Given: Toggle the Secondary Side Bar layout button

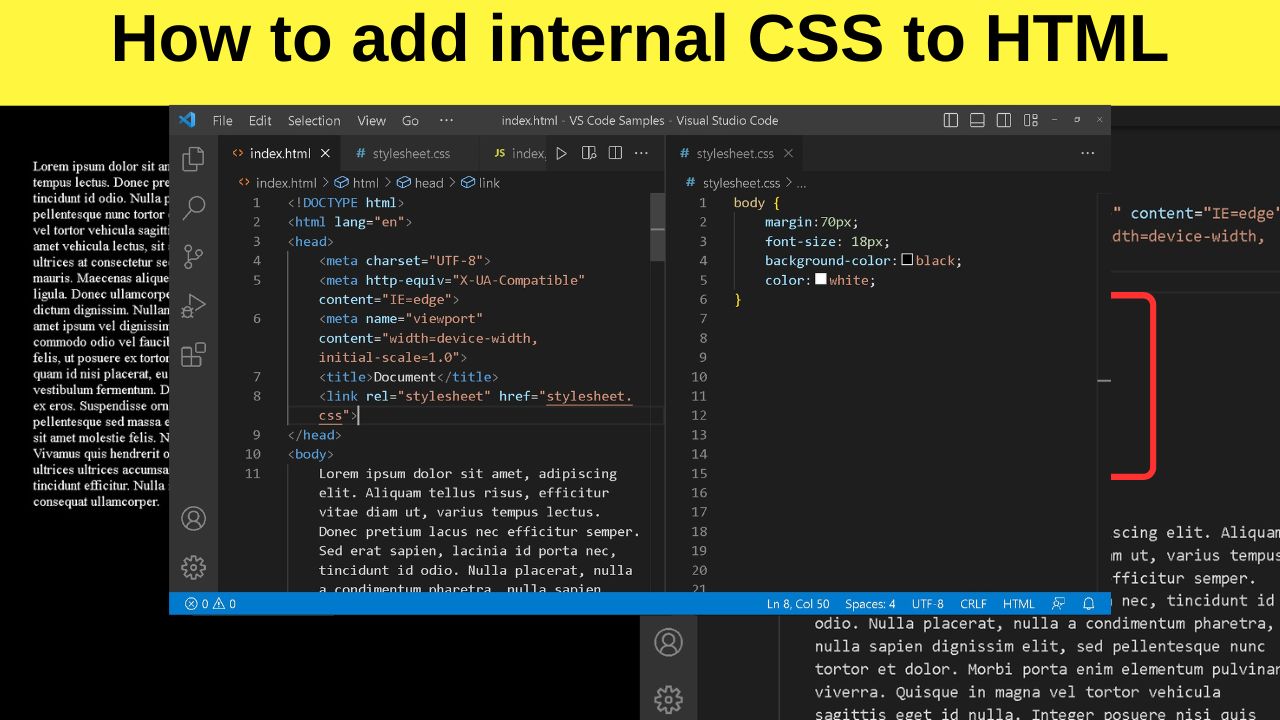Looking at the screenshot, I should pyautogui.click(x=1004, y=120).
